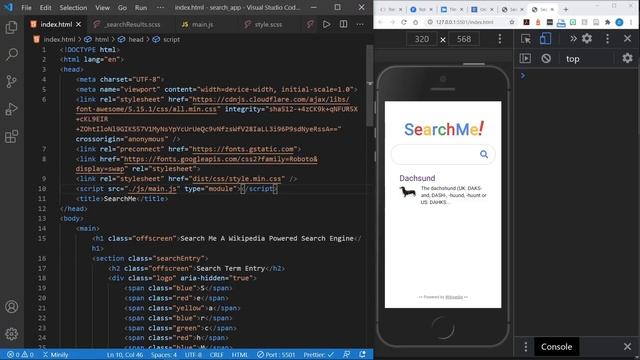Open the Run menu
The image size is (640, 360).
[141, 7]
